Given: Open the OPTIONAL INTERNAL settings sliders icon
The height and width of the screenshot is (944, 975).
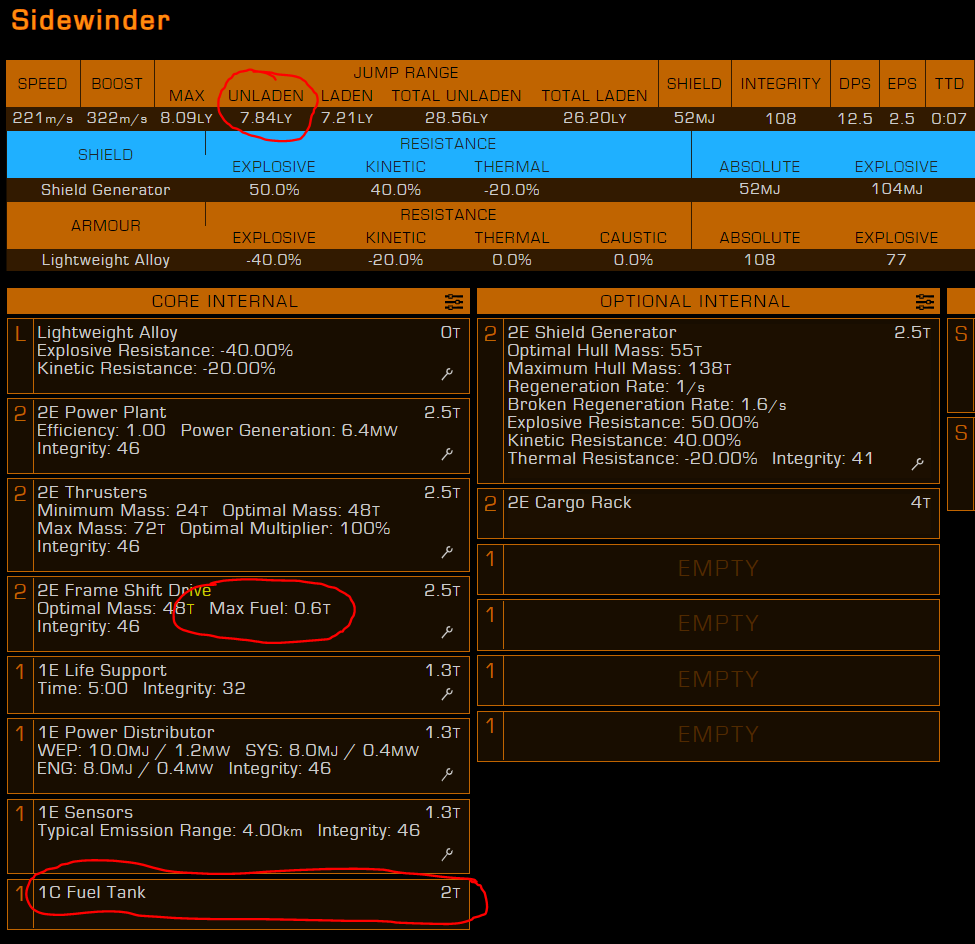Looking at the screenshot, I should (924, 302).
